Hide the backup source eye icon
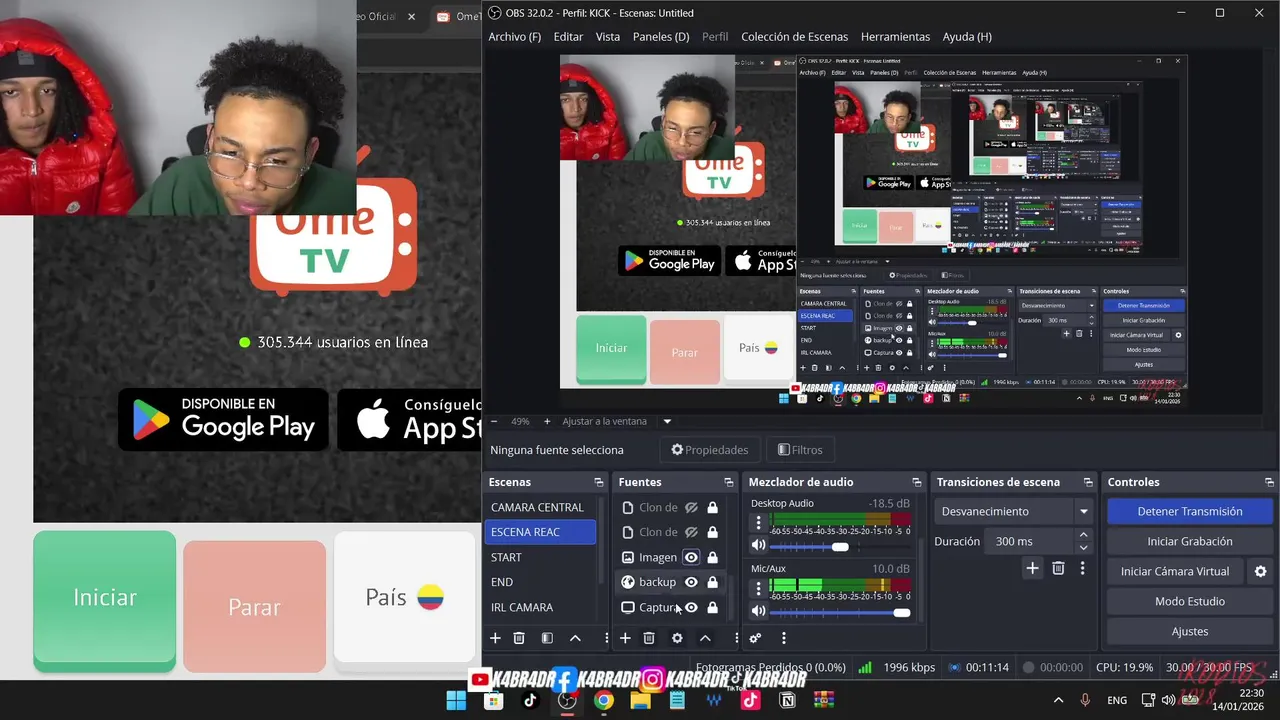Screen dimensions: 1280x720 pyautogui.click(x=691, y=582)
